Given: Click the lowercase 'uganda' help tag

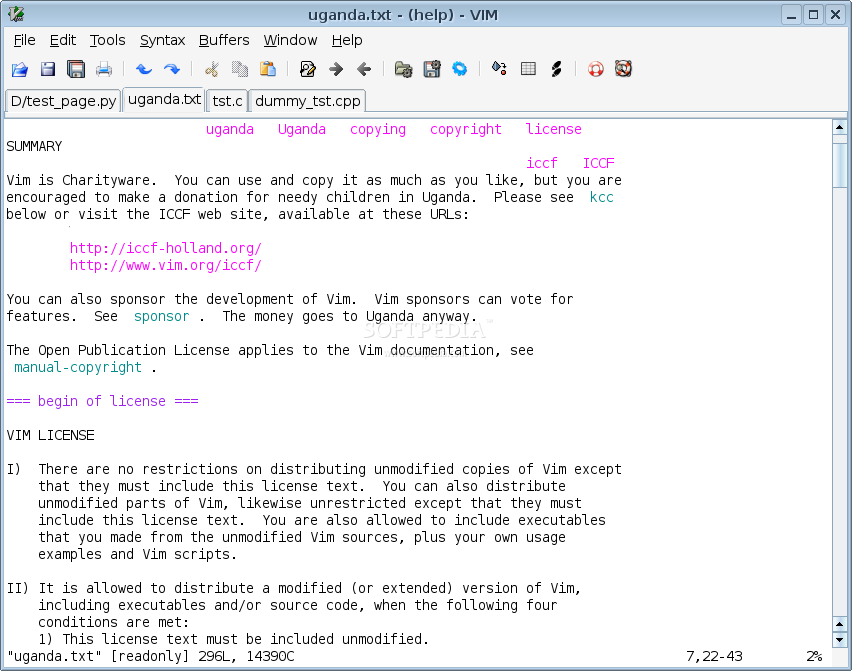Looking at the screenshot, I should [x=229, y=129].
